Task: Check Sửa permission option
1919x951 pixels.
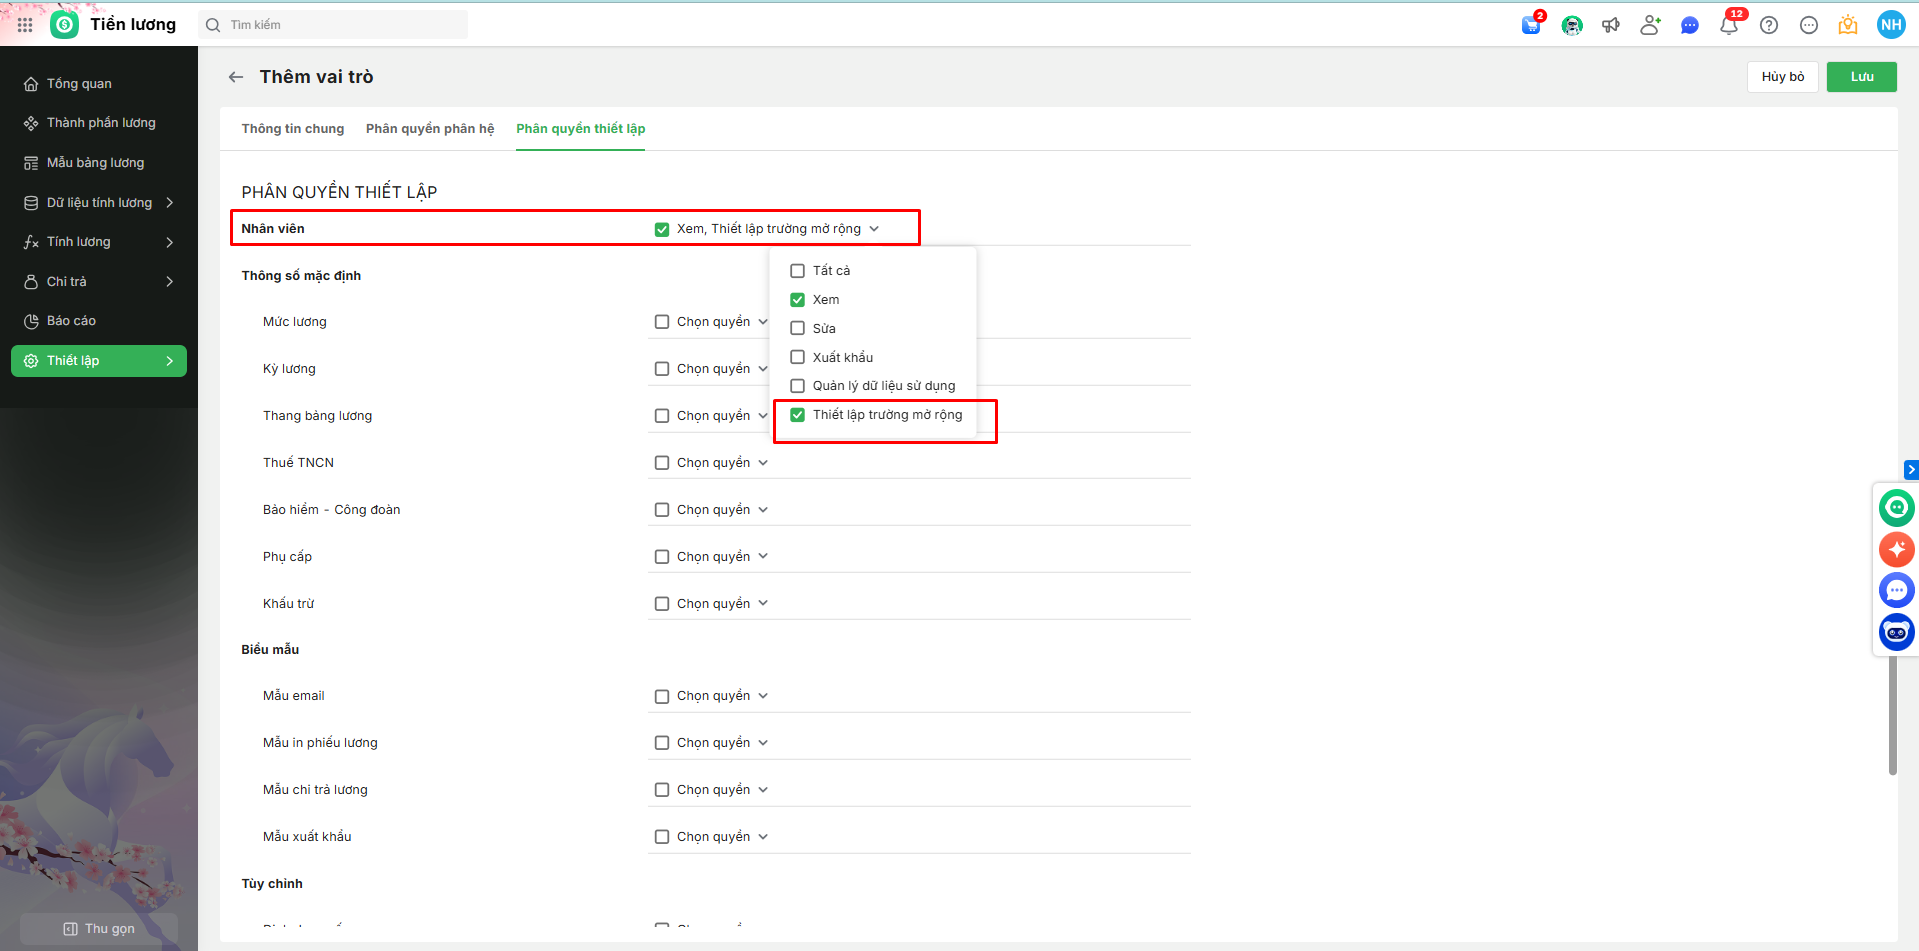Action: point(797,328)
